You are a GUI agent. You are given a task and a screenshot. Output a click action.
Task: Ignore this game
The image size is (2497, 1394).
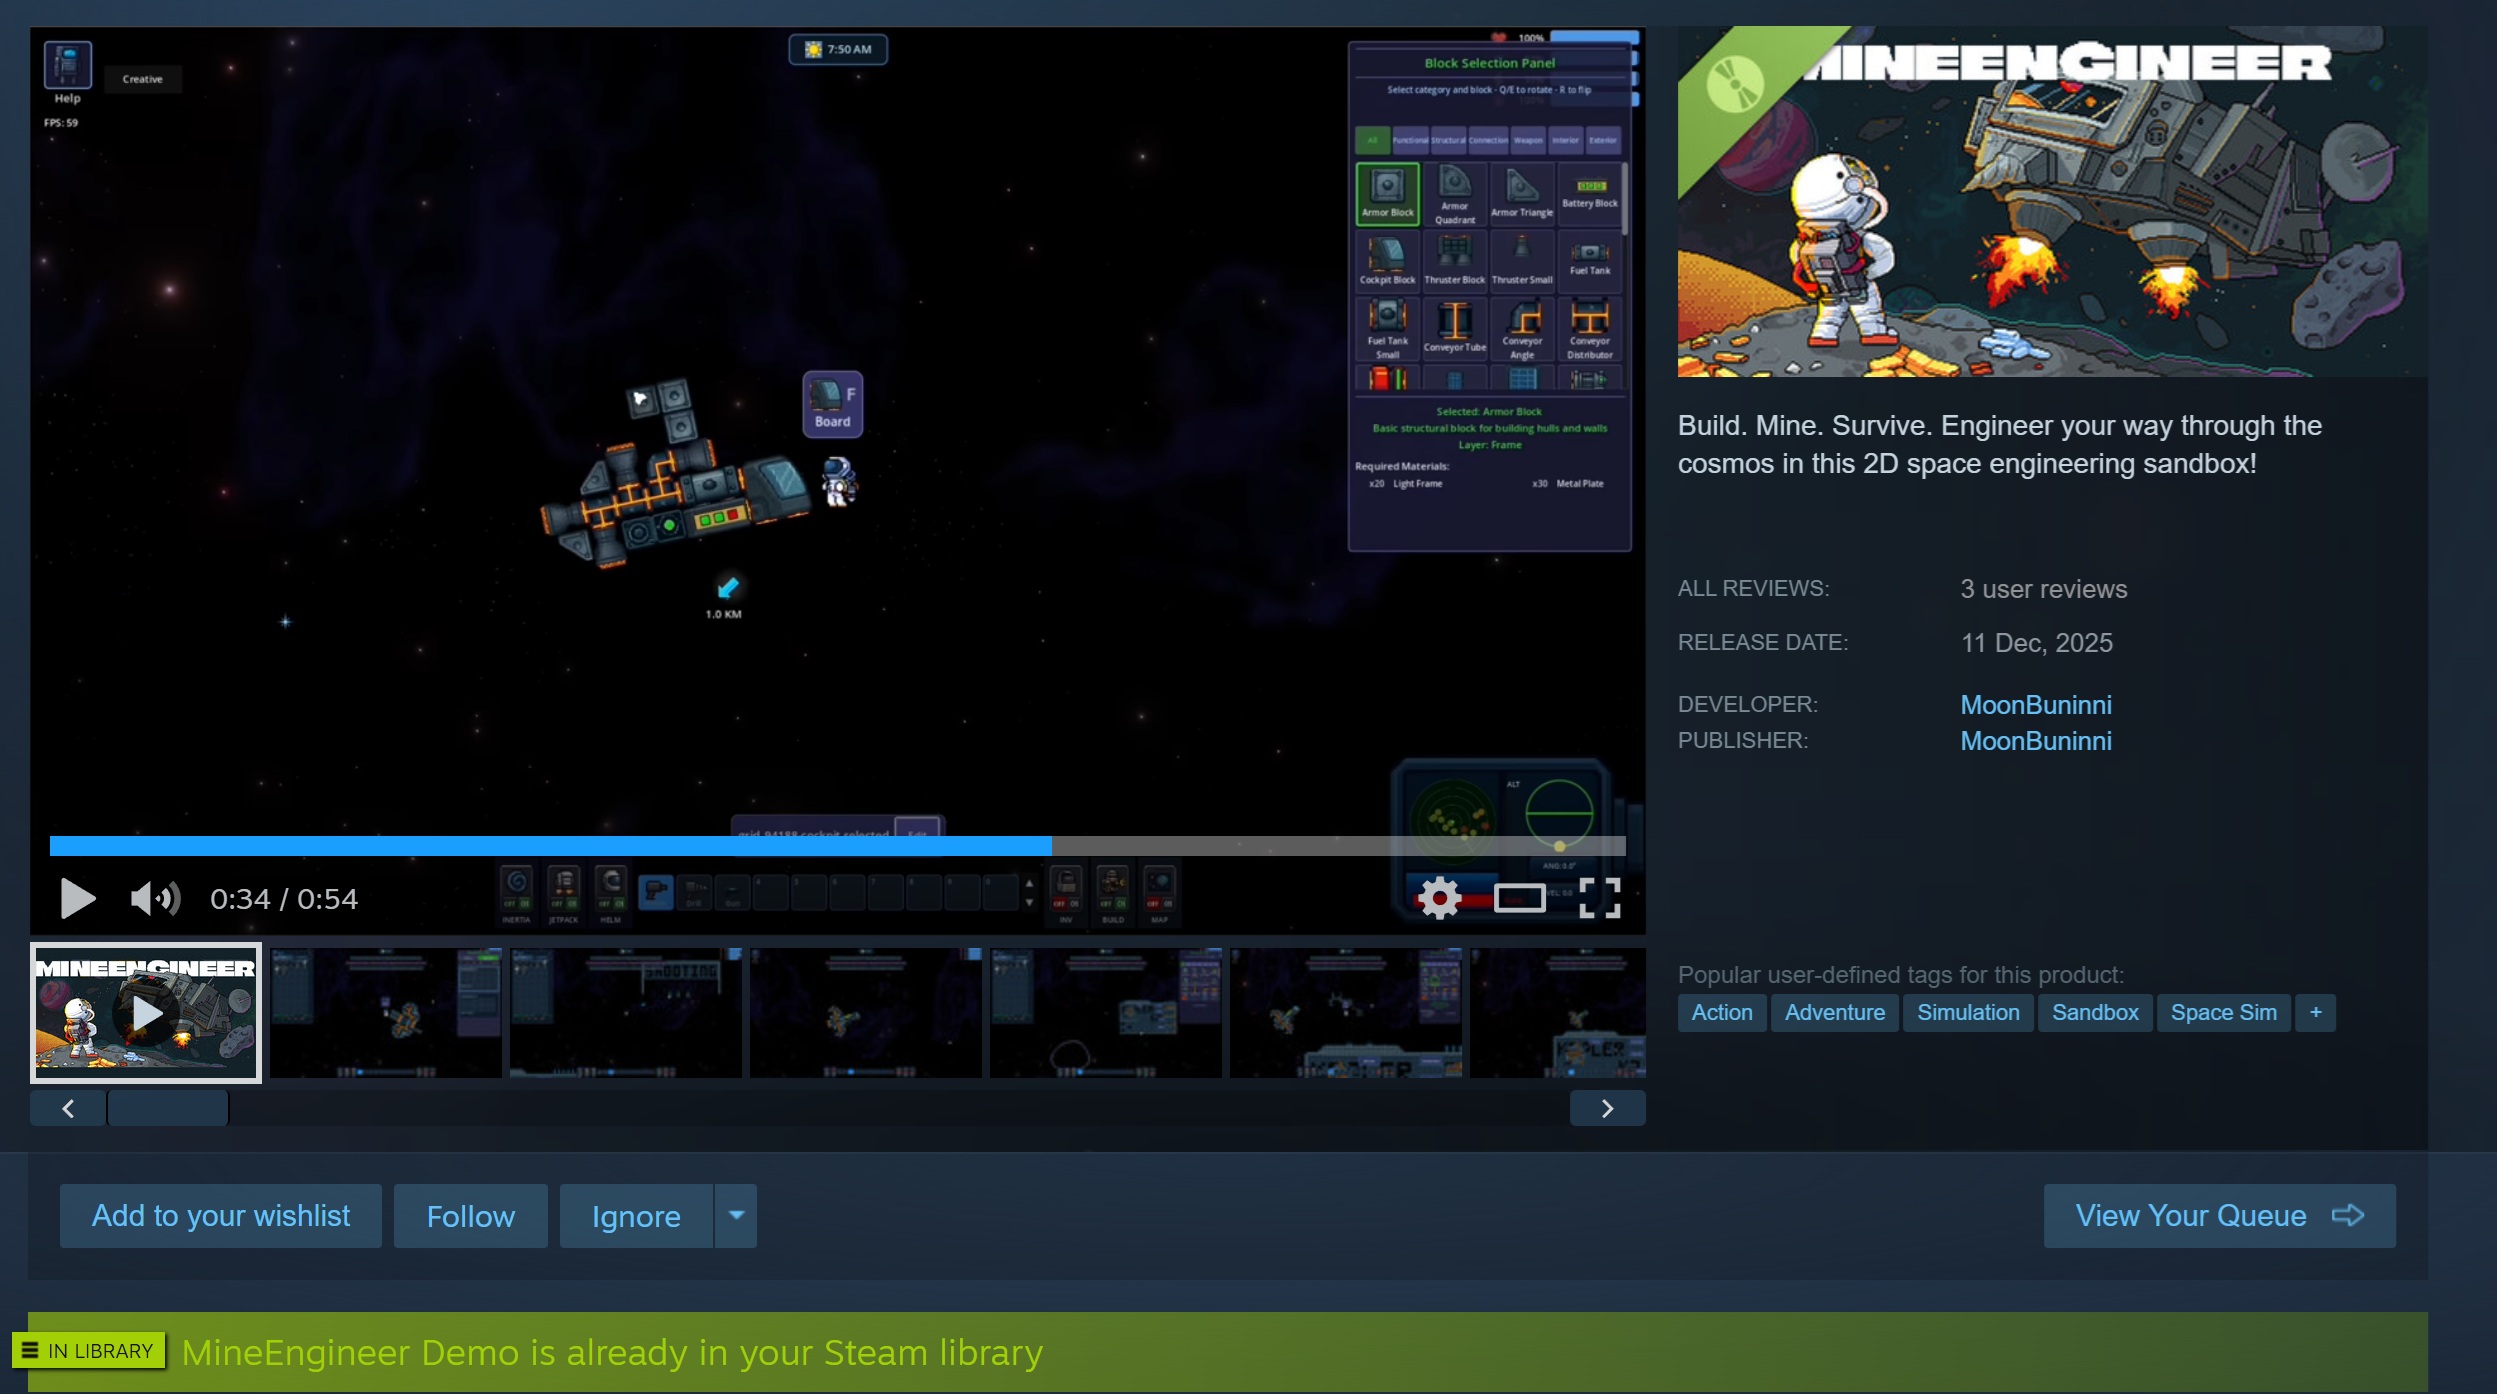point(636,1216)
